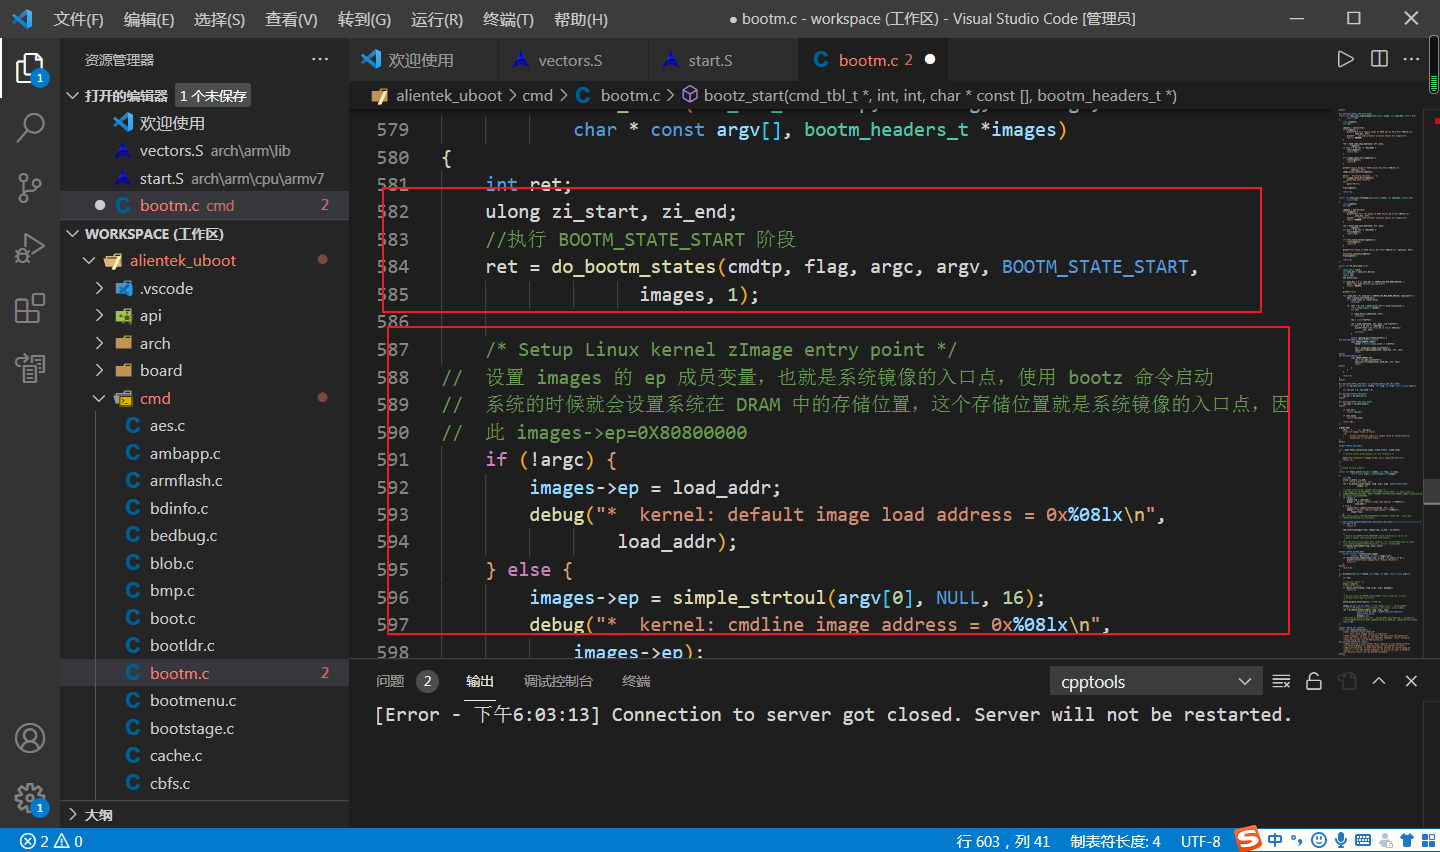
Task: Open editor More Actions ellipsis
Action: (x=1411, y=59)
